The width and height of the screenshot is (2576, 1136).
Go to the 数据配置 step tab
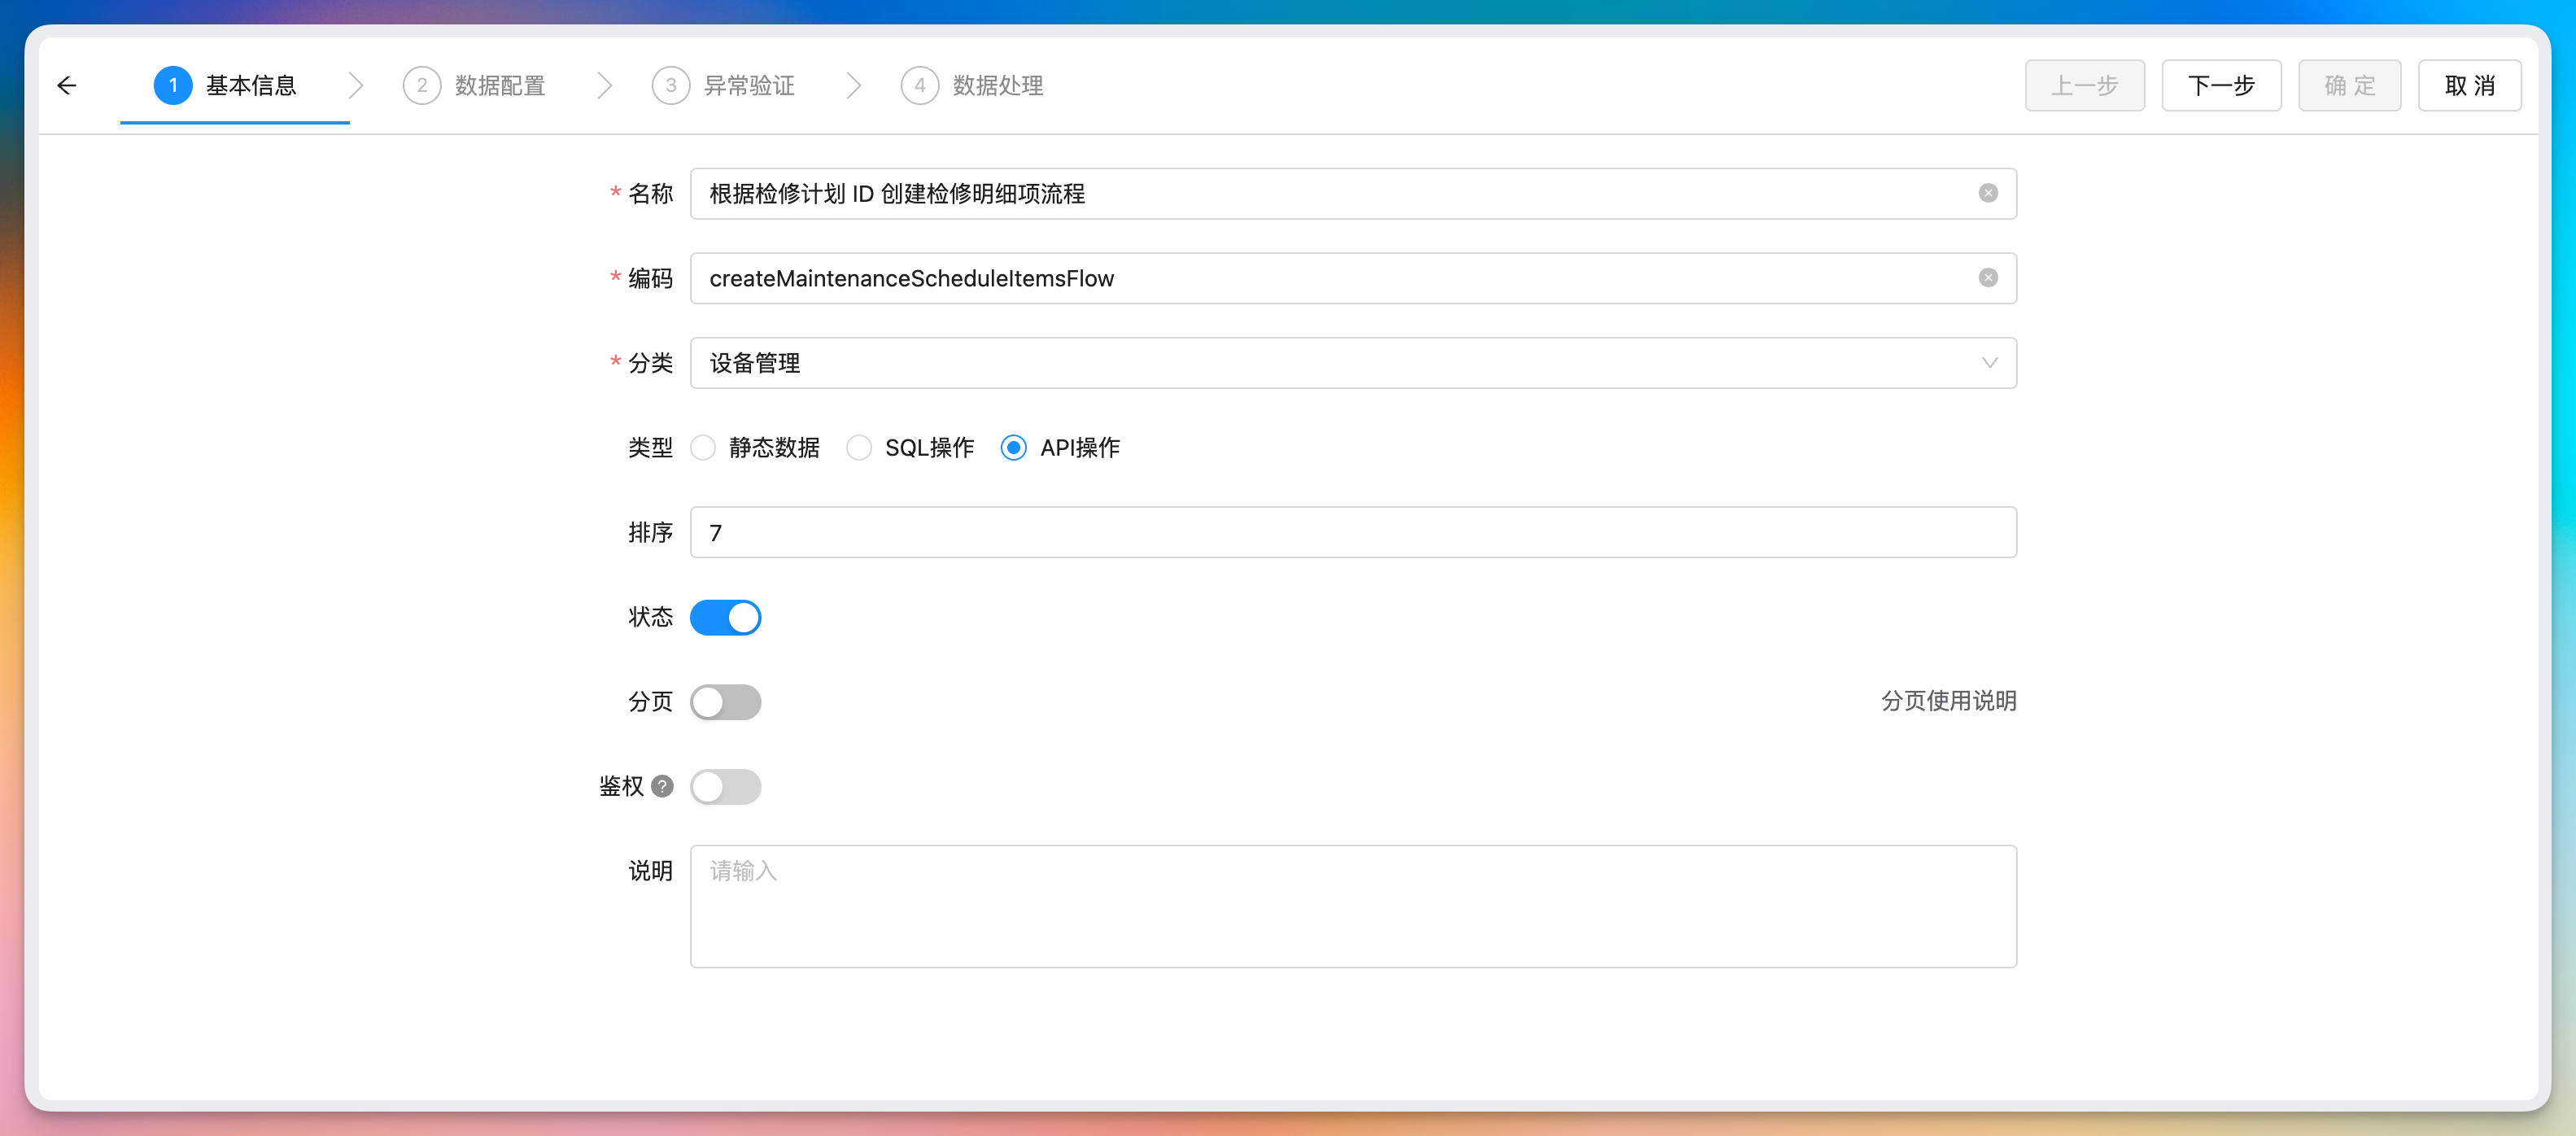click(499, 86)
